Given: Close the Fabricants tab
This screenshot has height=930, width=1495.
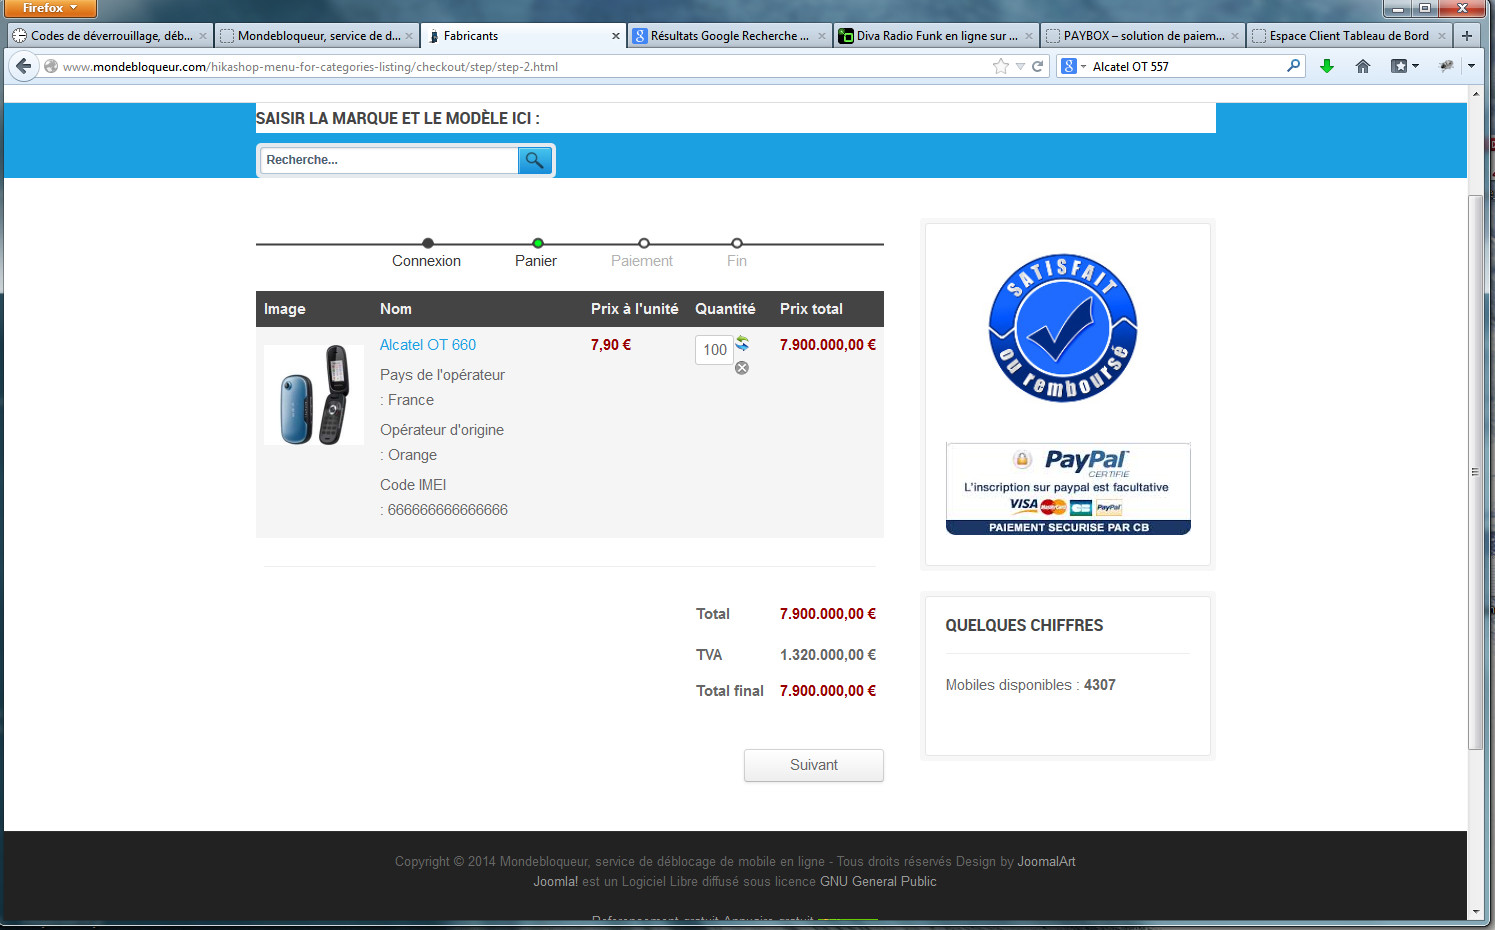Looking at the screenshot, I should click(x=616, y=36).
